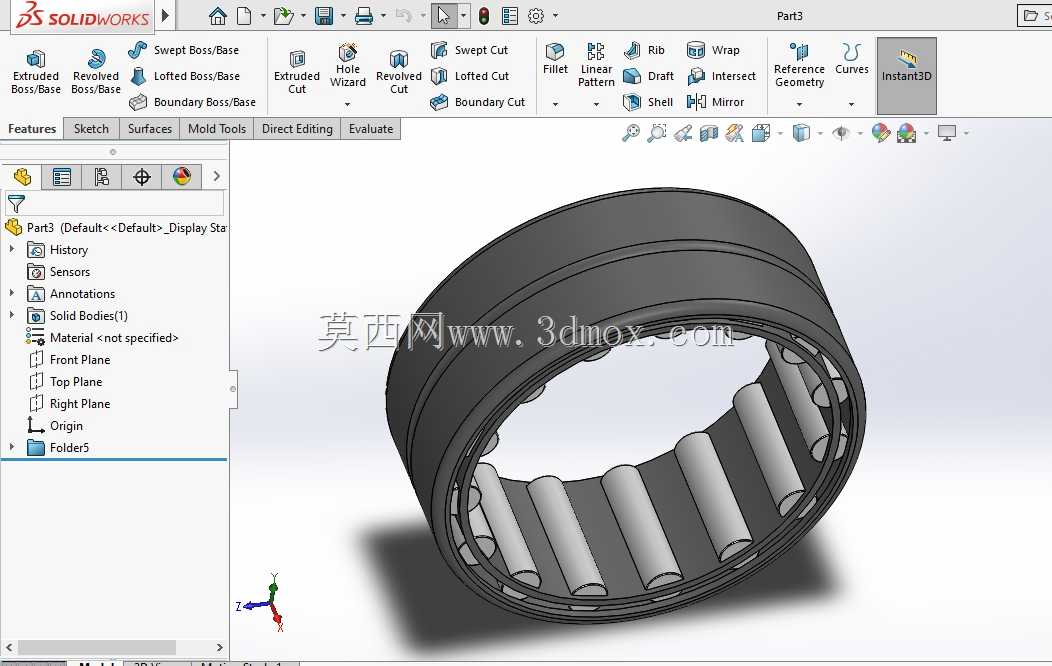Click the Intersect tool

pyautogui.click(x=721, y=76)
